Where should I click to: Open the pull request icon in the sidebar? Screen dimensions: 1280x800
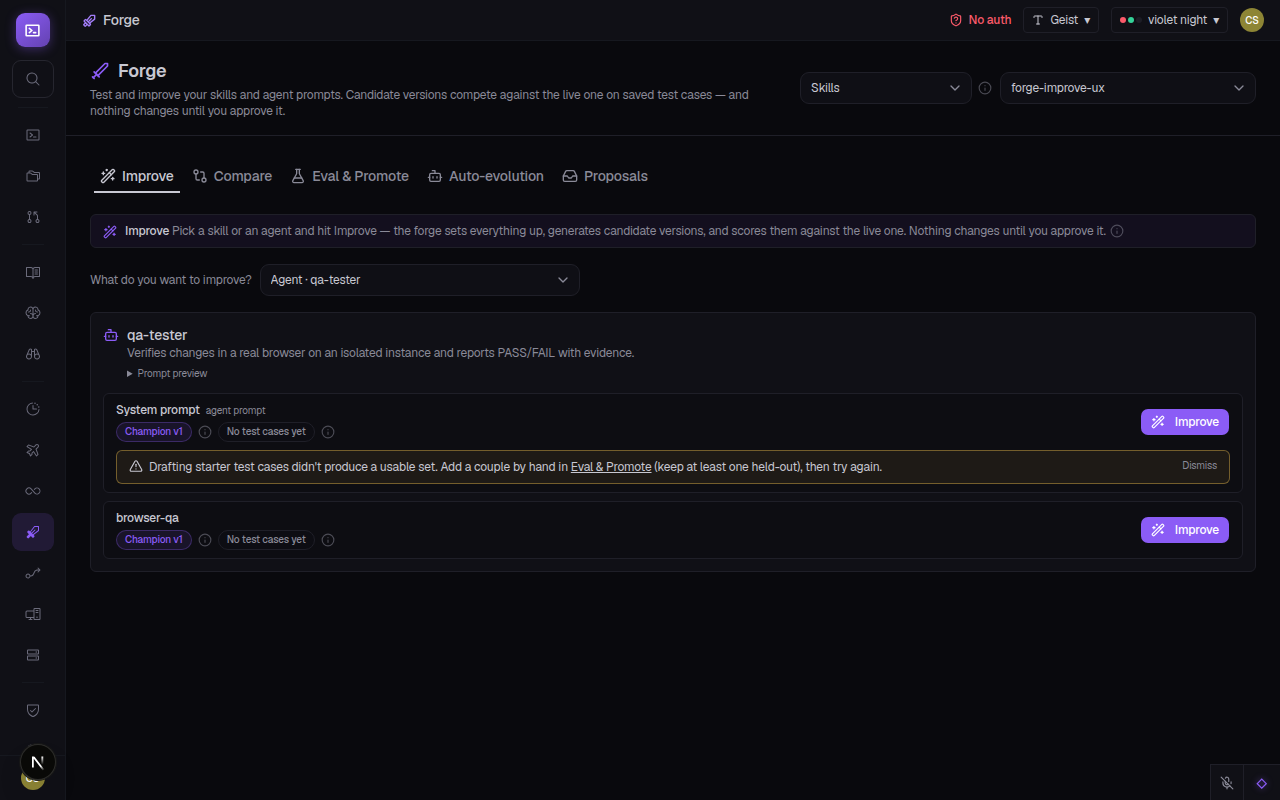pyautogui.click(x=33, y=217)
